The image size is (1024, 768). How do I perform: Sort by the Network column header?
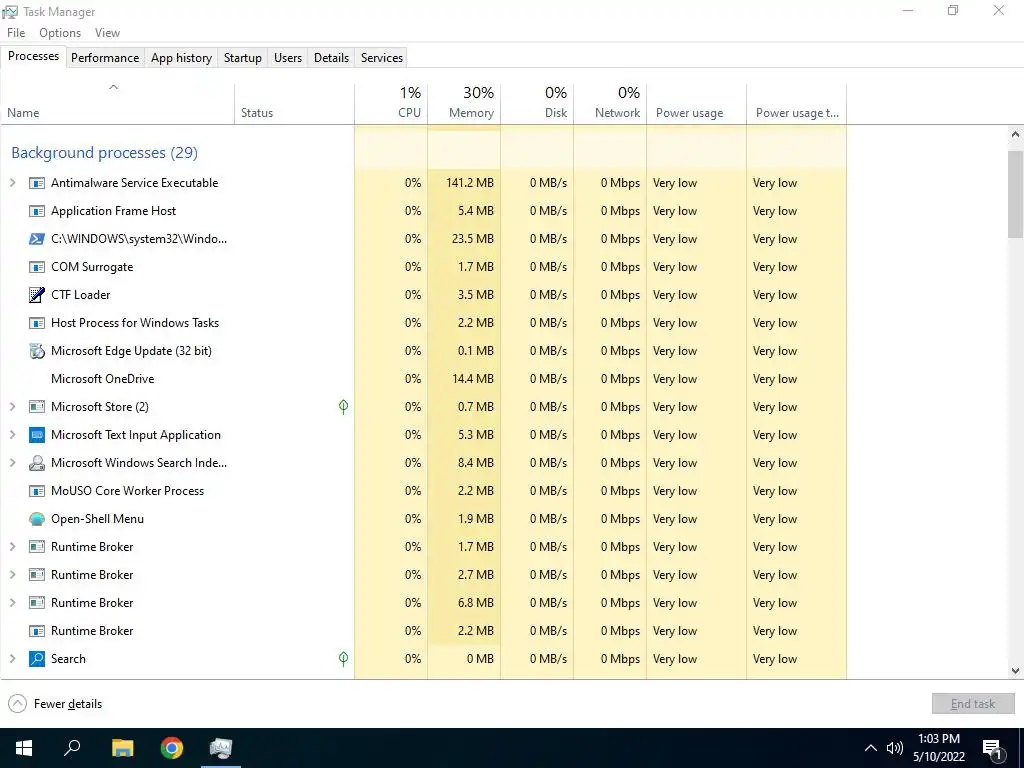pos(611,103)
